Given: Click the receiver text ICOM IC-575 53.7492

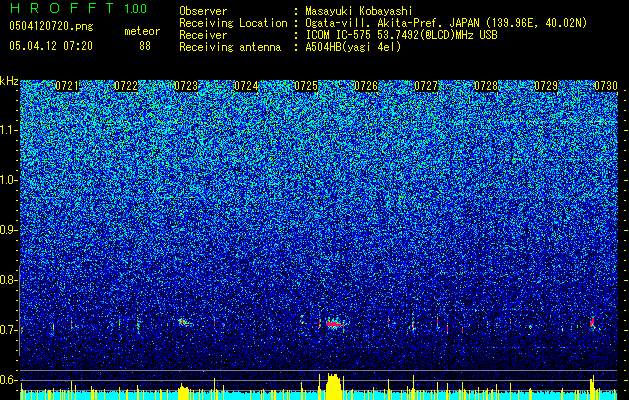Looking at the screenshot, I should pyautogui.click(x=402, y=35).
